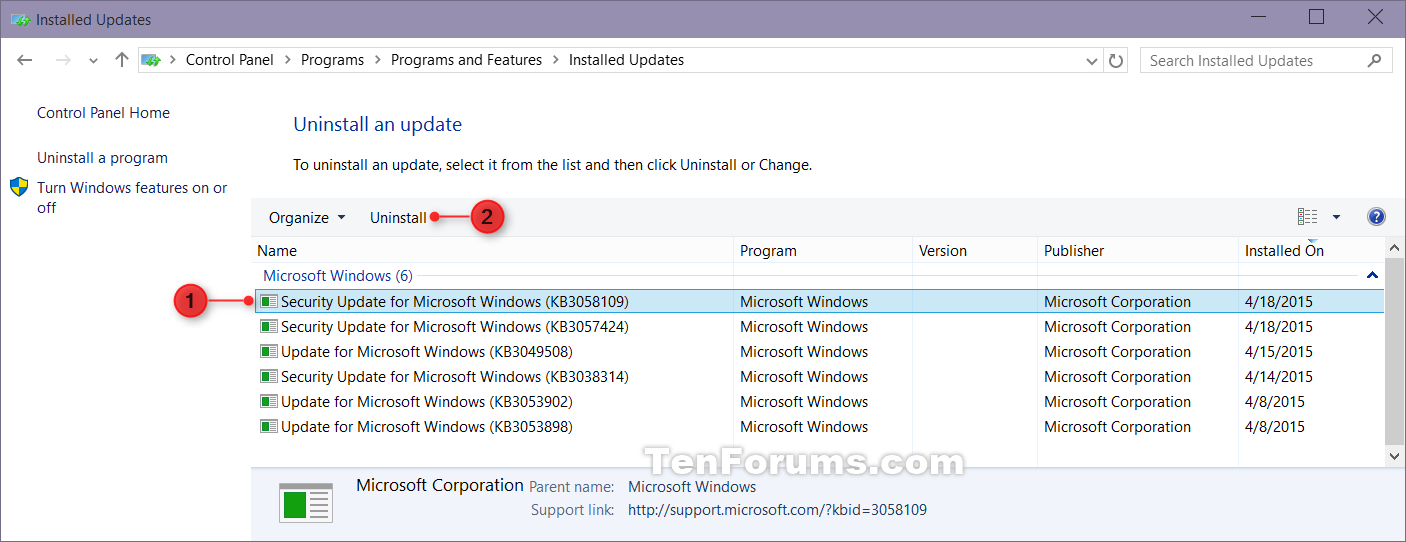The image size is (1406, 542).
Task: Sort by the Name column header
Action: click(493, 251)
